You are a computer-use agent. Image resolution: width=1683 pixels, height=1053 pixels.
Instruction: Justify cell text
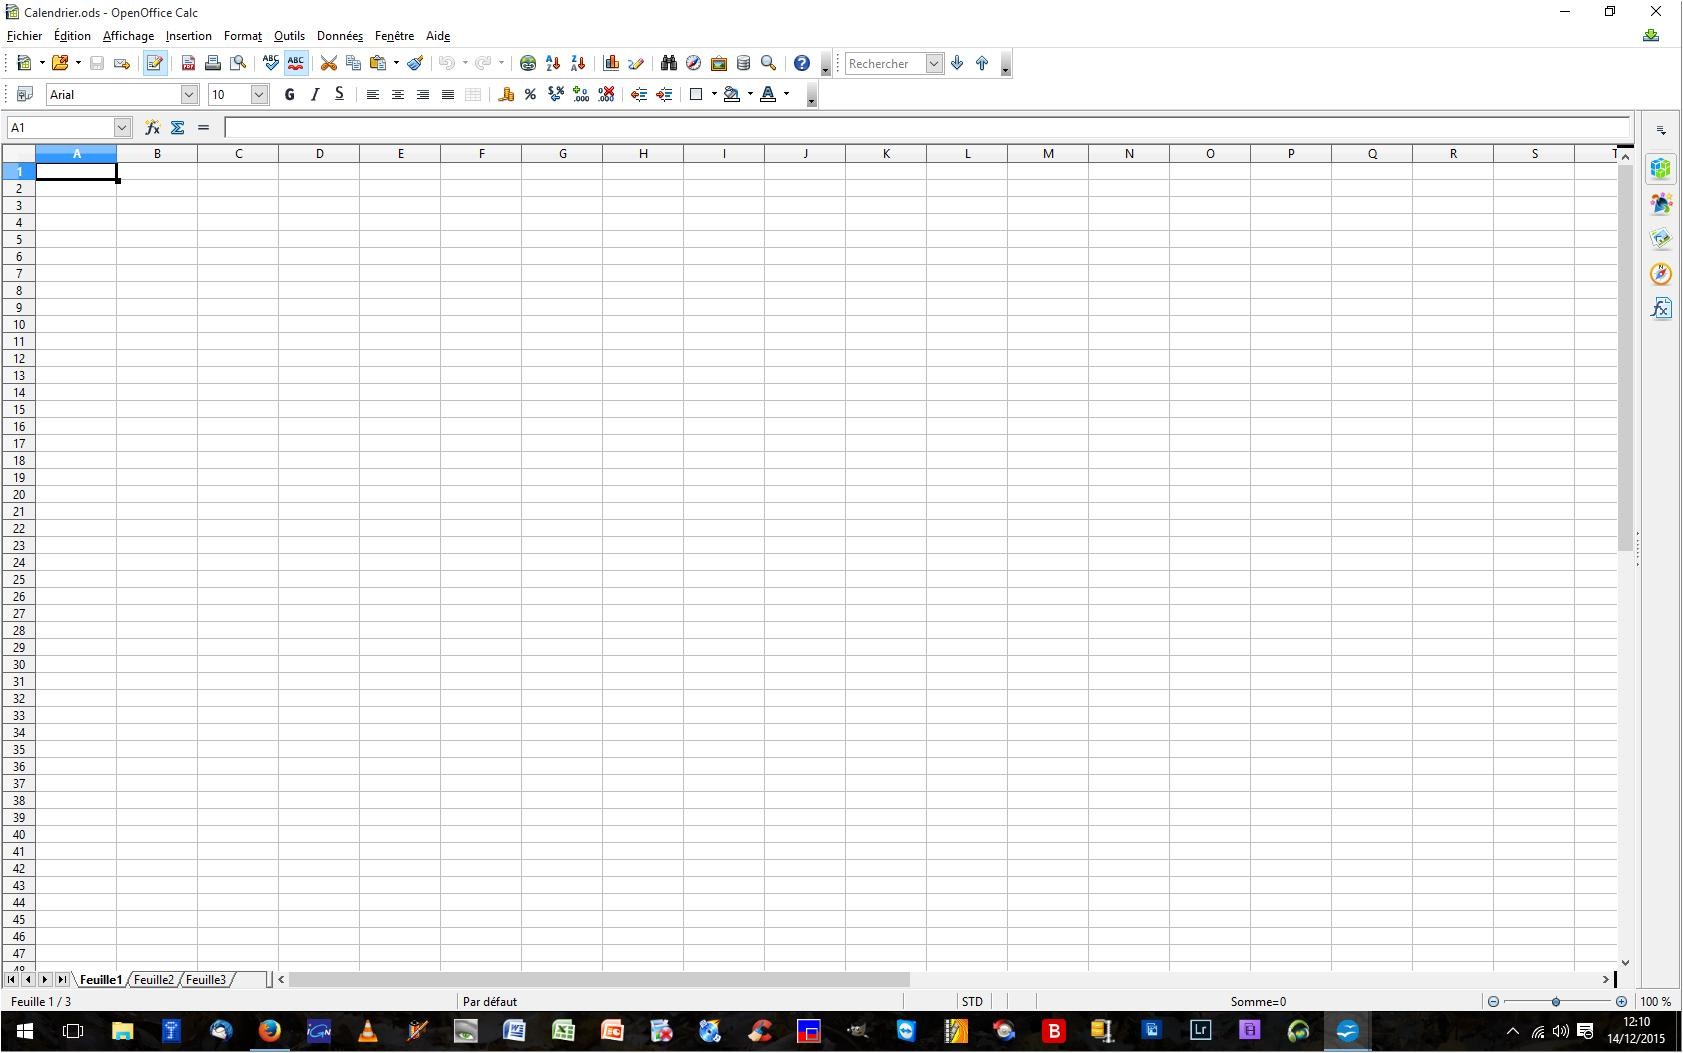coord(448,94)
